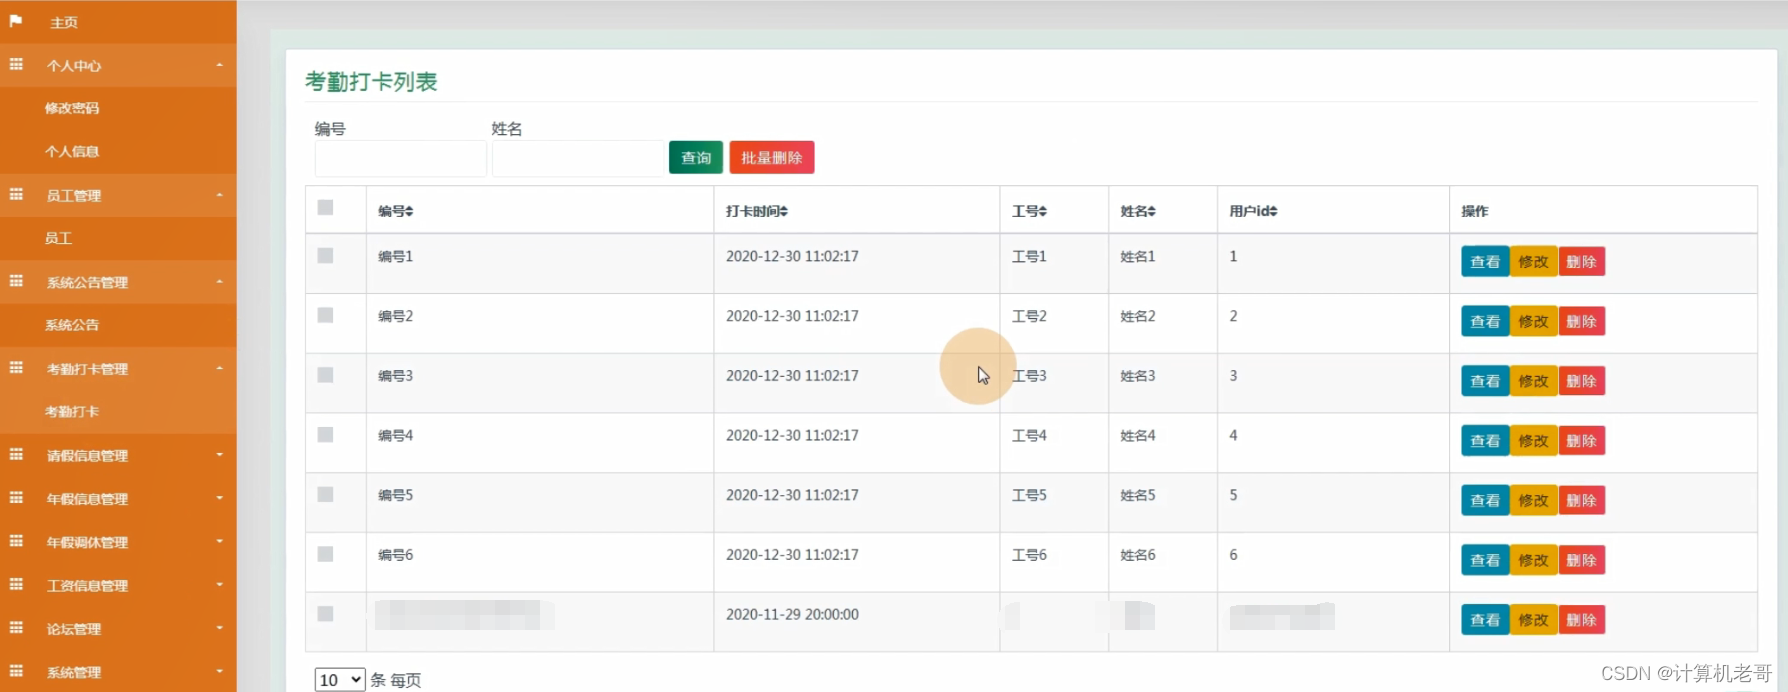
Task: Check the row checkbox for 编号4
Action: pyautogui.click(x=325, y=434)
